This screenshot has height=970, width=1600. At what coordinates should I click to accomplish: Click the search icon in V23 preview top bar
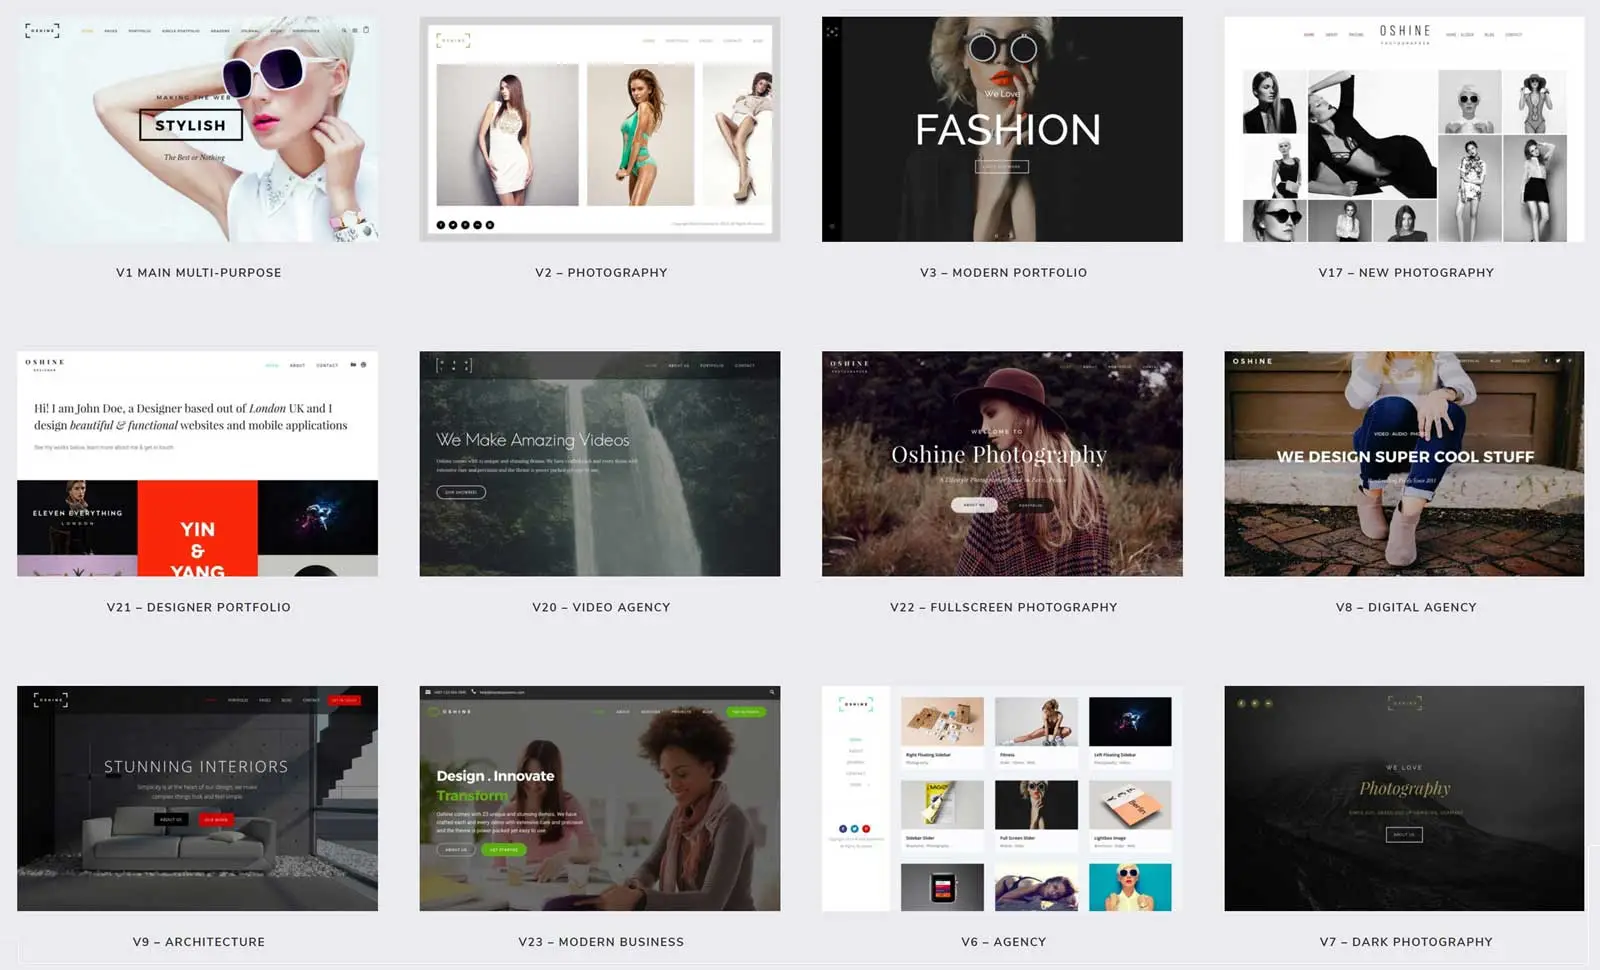coord(772,692)
